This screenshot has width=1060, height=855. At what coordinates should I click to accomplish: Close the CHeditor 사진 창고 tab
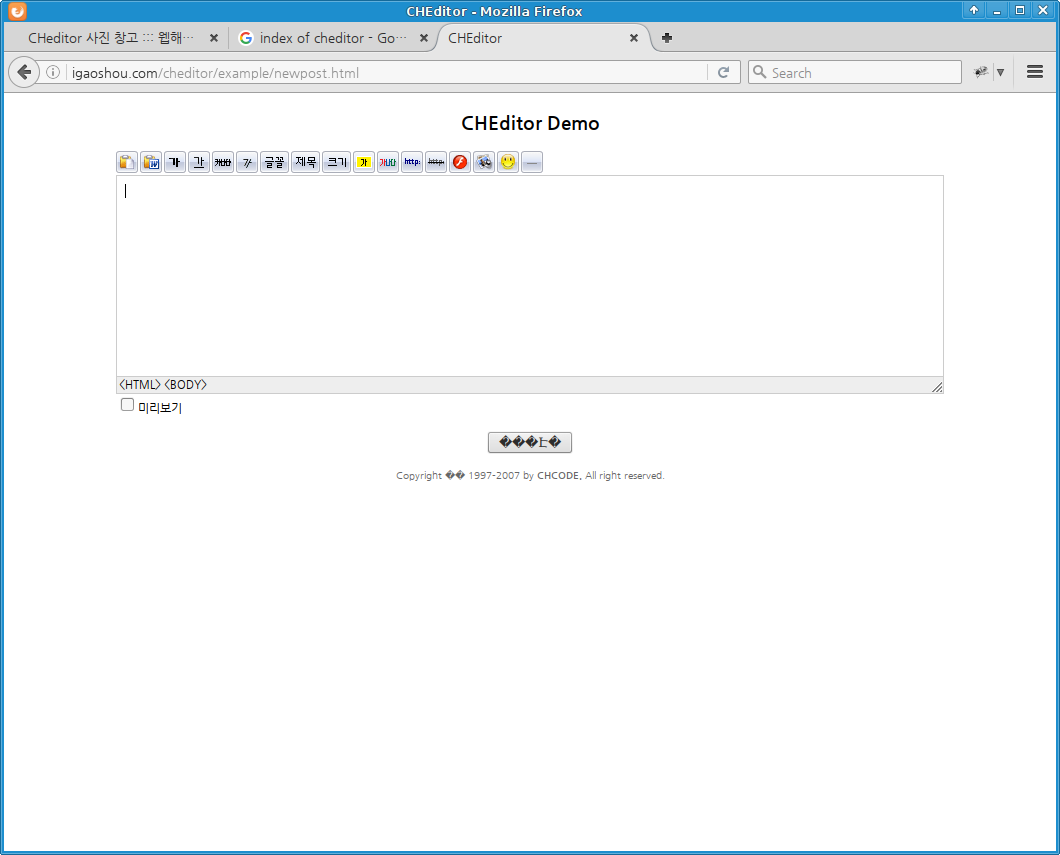coord(214,38)
